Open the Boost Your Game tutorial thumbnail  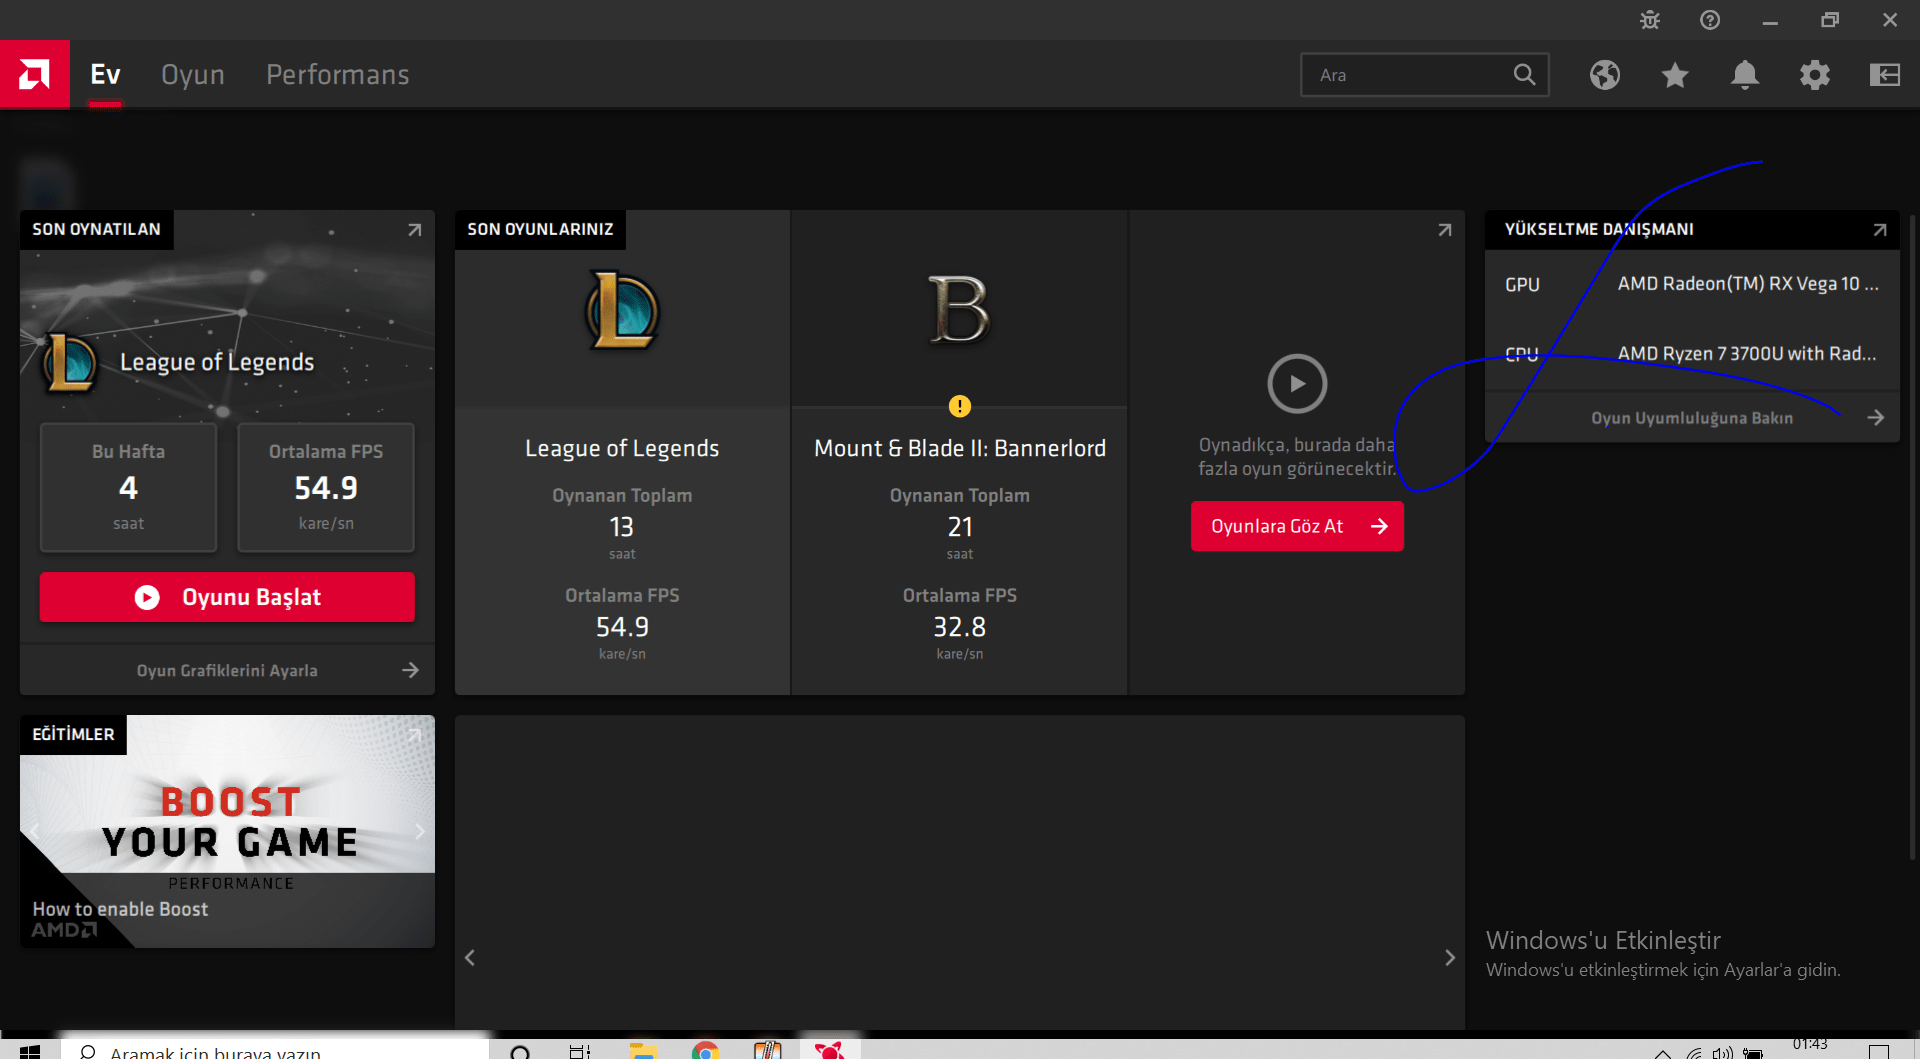click(x=227, y=831)
